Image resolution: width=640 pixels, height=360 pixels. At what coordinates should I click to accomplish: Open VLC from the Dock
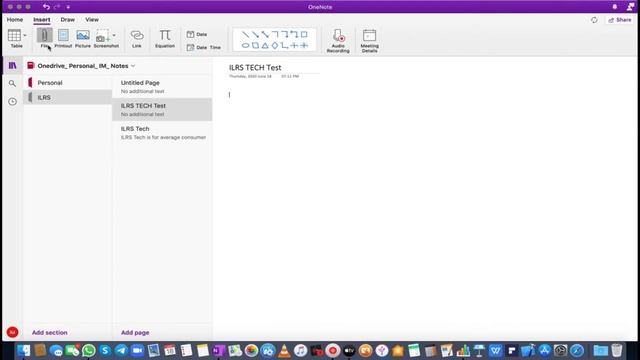pyautogui.click(x=284, y=351)
